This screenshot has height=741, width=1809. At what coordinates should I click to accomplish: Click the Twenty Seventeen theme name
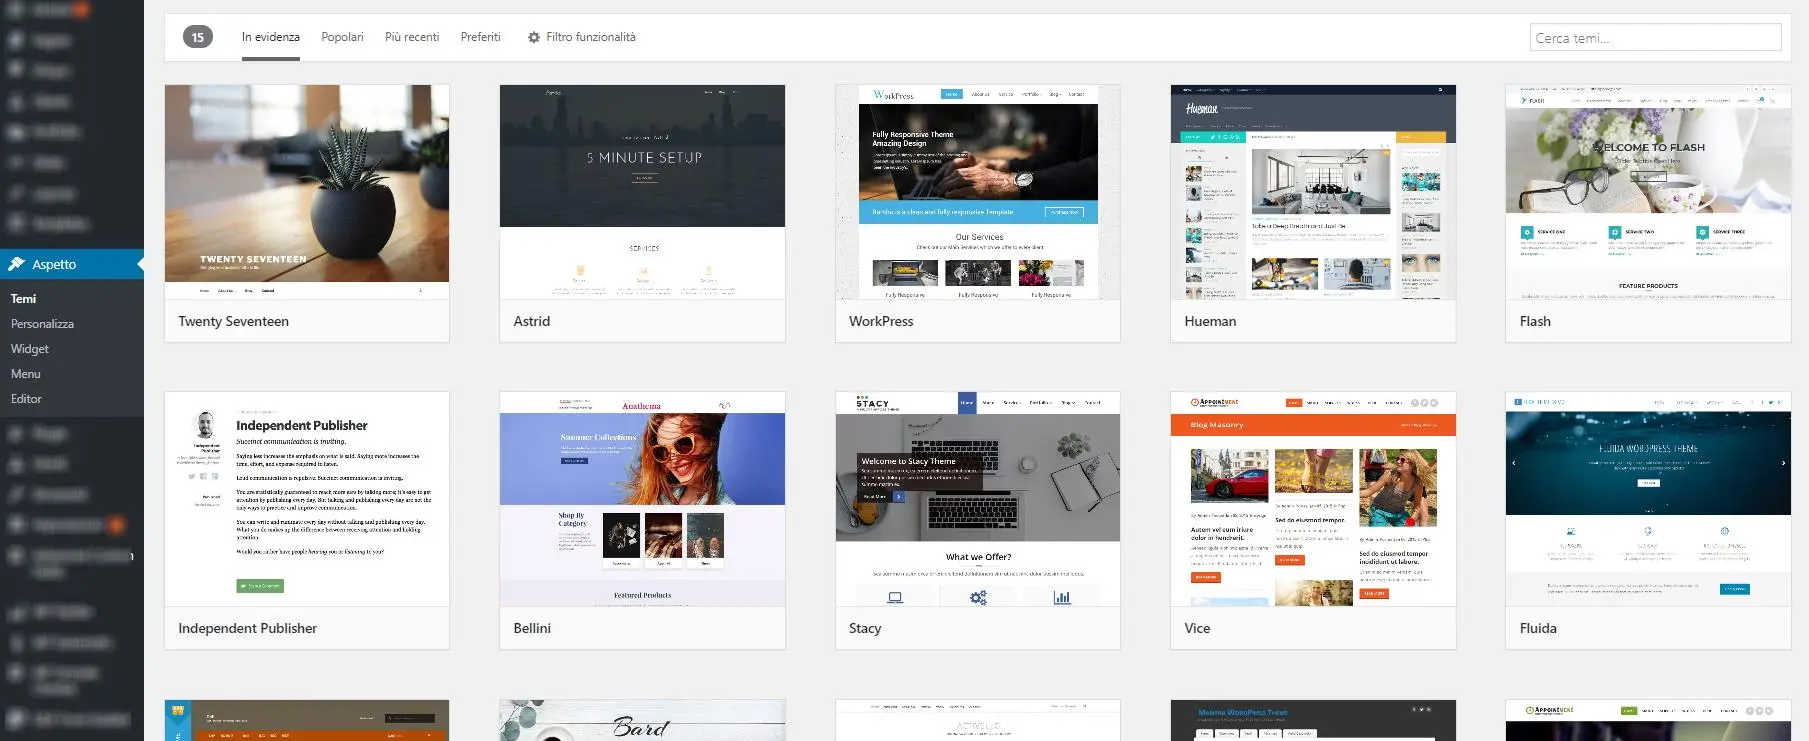(x=234, y=321)
